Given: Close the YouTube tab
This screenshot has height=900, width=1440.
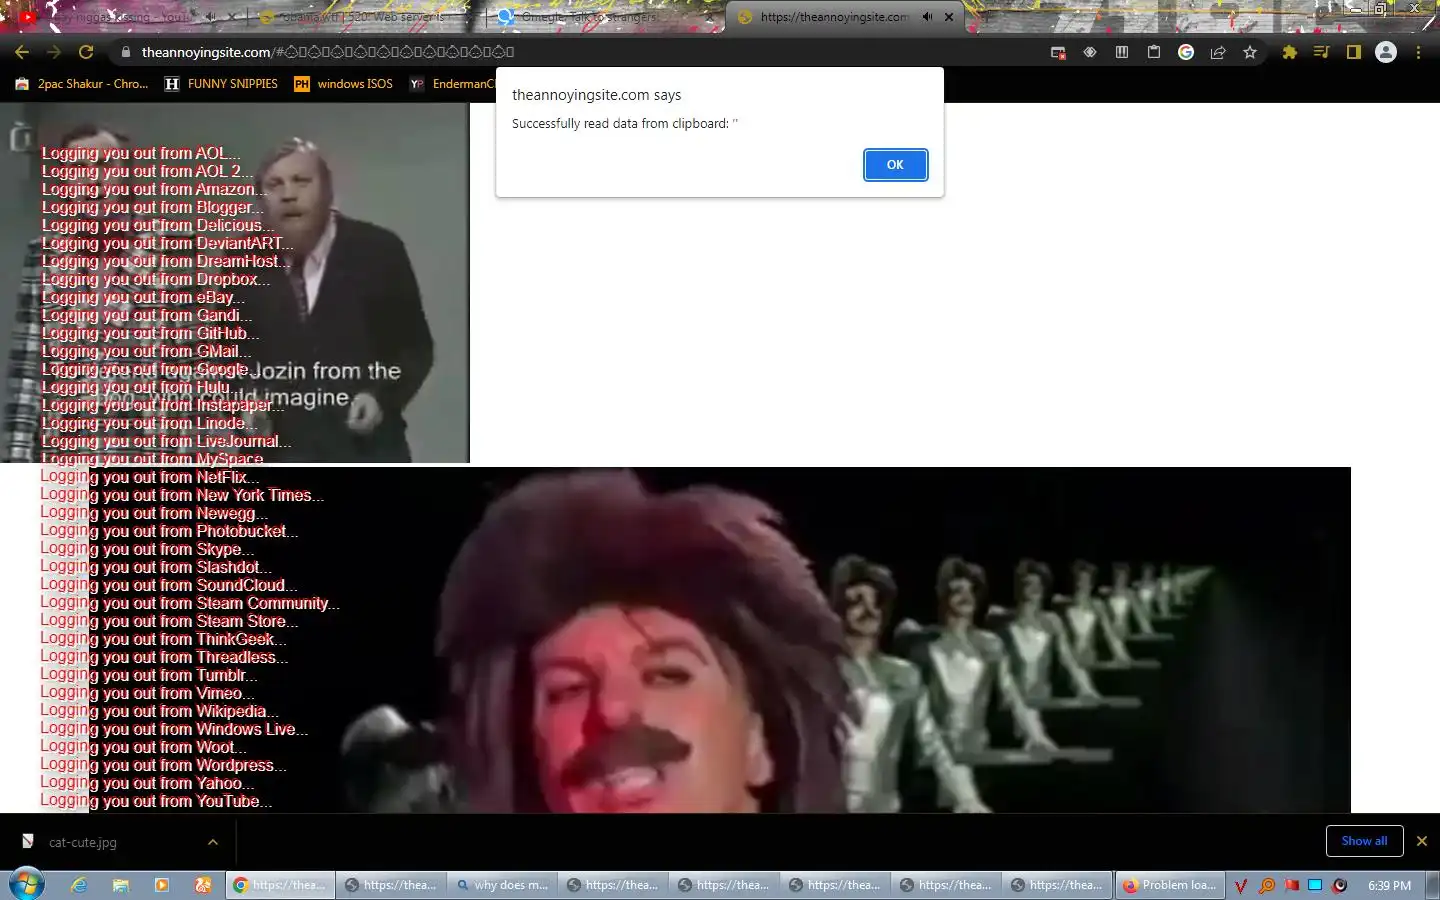Looking at the screenshot, I should tap(233, 17).
